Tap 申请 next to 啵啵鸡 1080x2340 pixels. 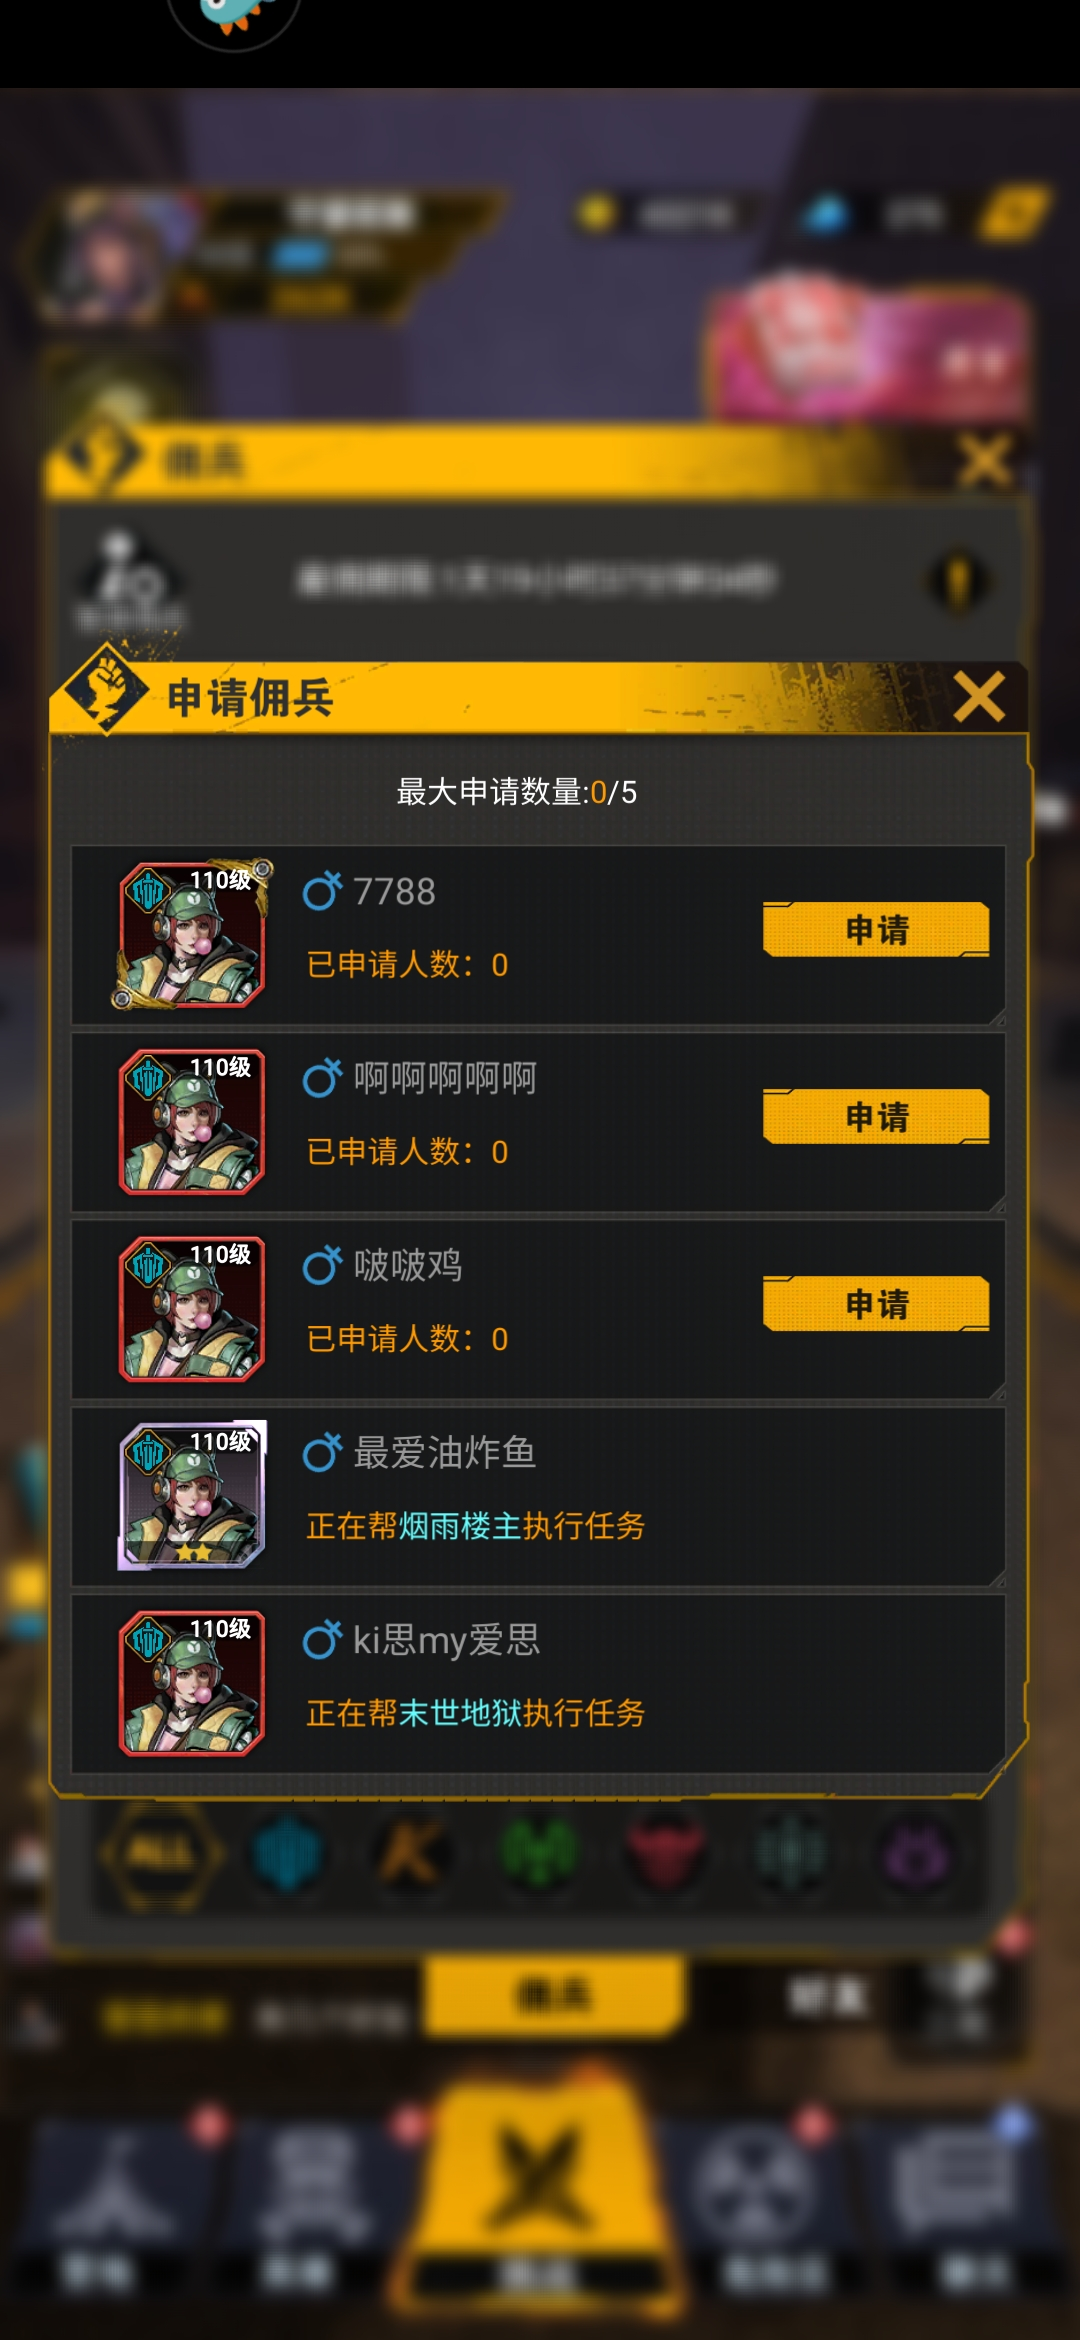[x=876, y=1304]
